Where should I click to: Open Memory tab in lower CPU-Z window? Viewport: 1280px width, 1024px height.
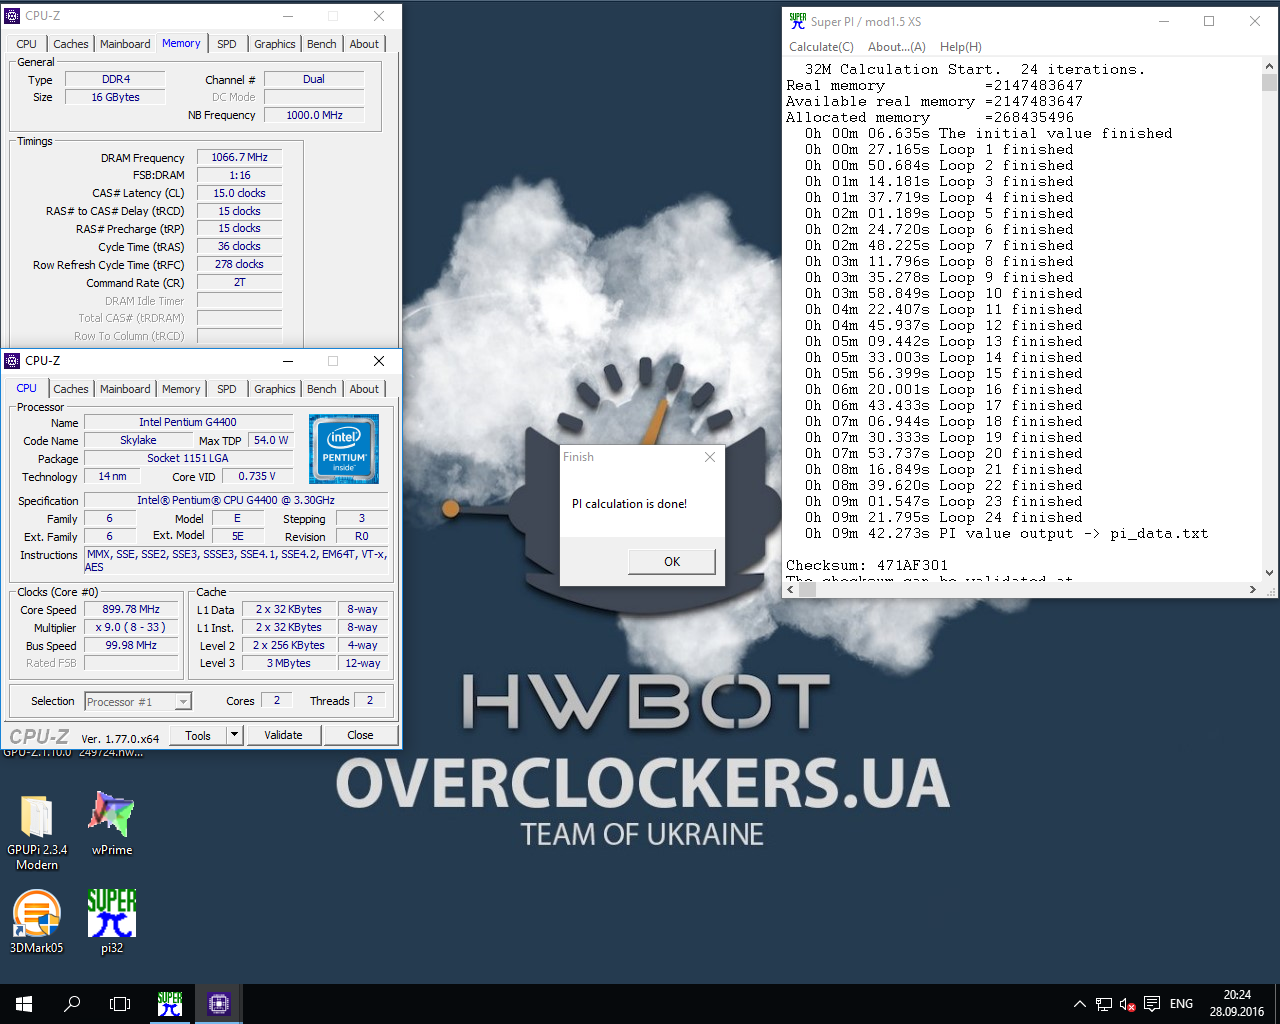coord(181,389)
